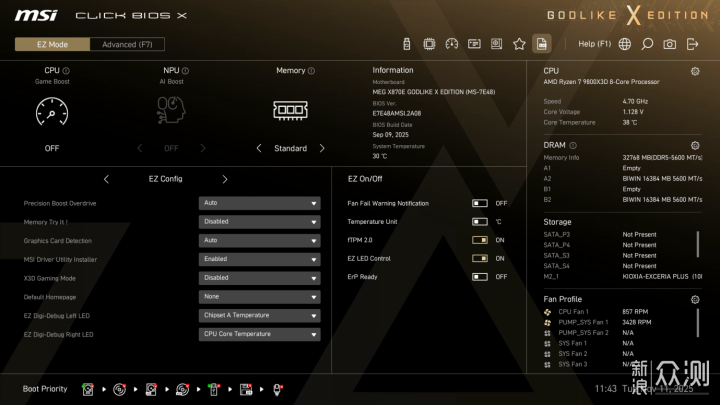Open Help (F1)
This screenshot has width=720, height=405.
[595, 44]
